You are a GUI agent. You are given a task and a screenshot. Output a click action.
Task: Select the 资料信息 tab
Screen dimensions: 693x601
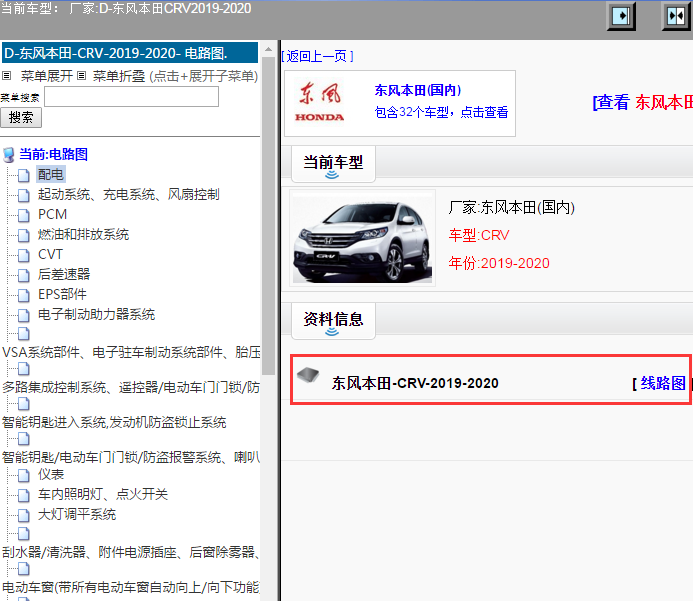(333, 320)
